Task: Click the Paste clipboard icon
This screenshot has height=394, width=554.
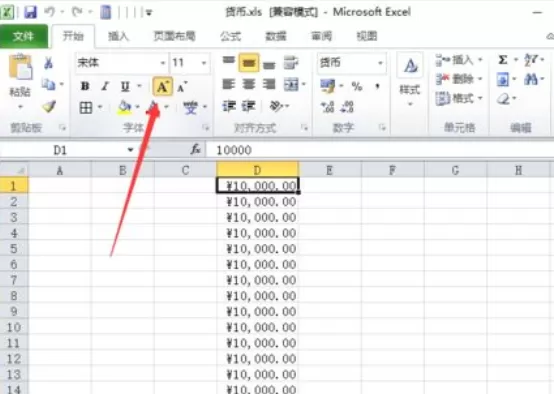Action: (x=20, y=66)
